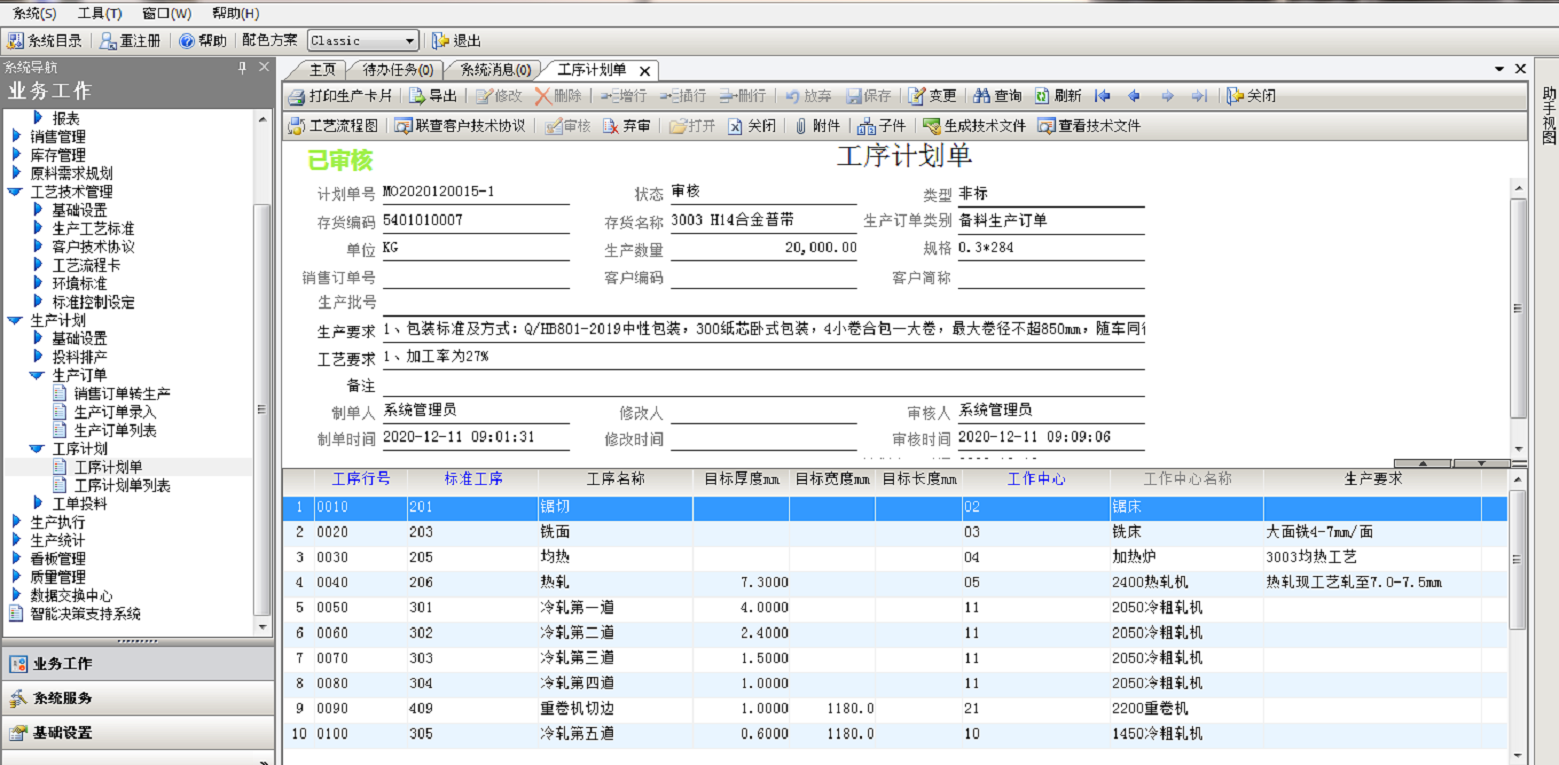Screen dimensions: 1559x765
Task: Expand the 工单投料 tree node
Action: 38,504
